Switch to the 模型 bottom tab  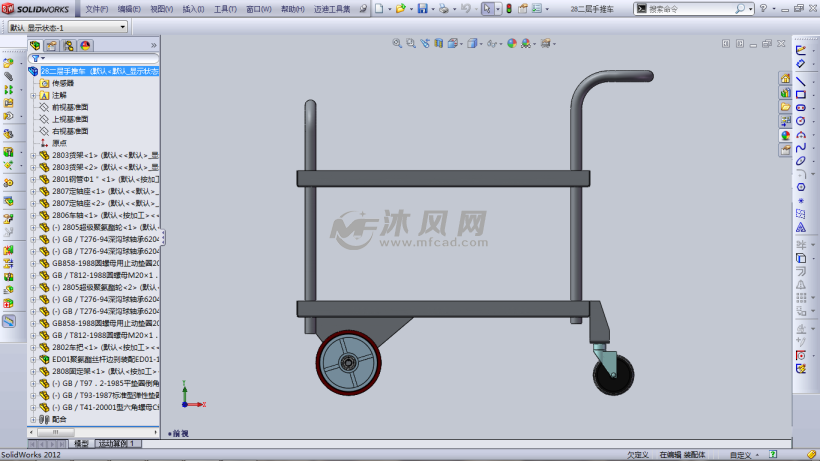point(81,444)
